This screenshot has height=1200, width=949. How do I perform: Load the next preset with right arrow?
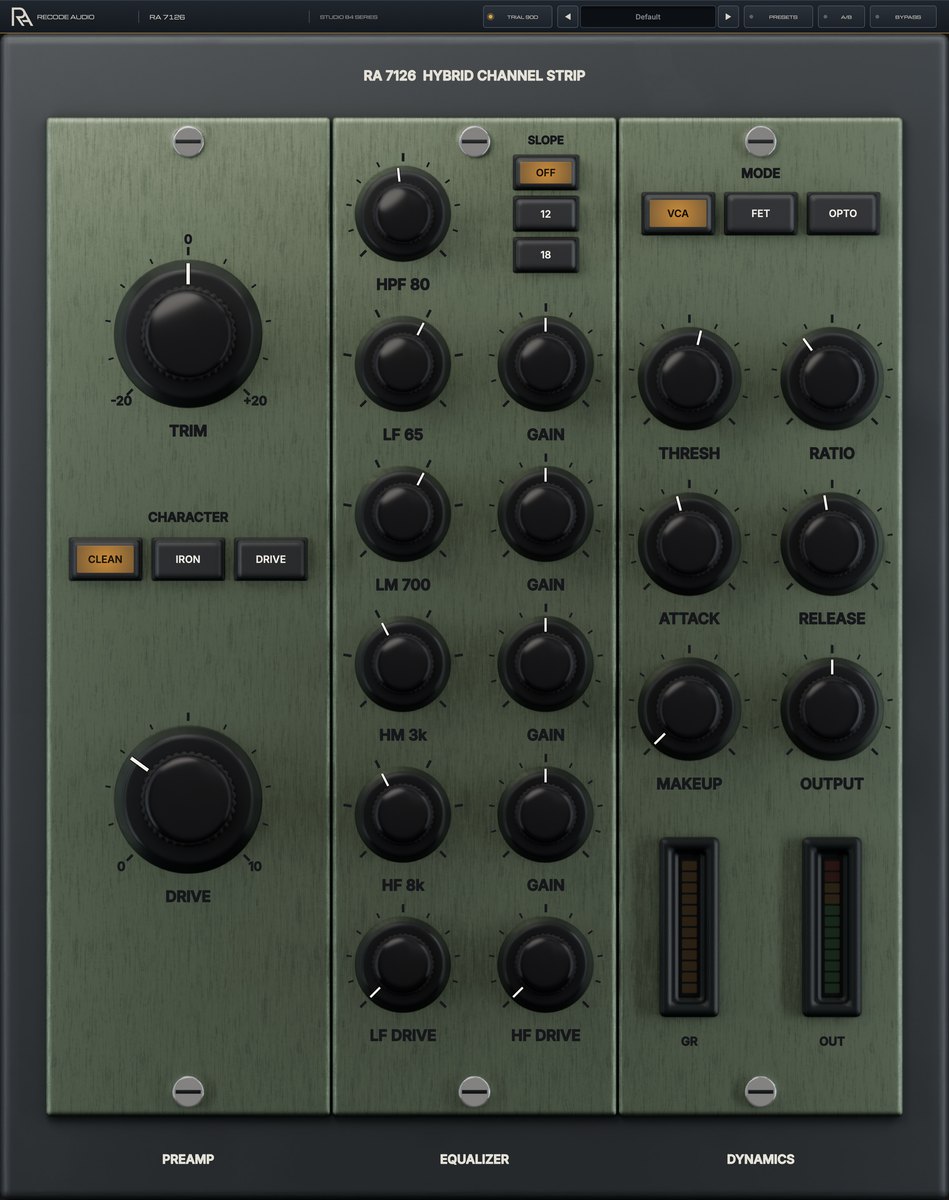click(728, 17)
